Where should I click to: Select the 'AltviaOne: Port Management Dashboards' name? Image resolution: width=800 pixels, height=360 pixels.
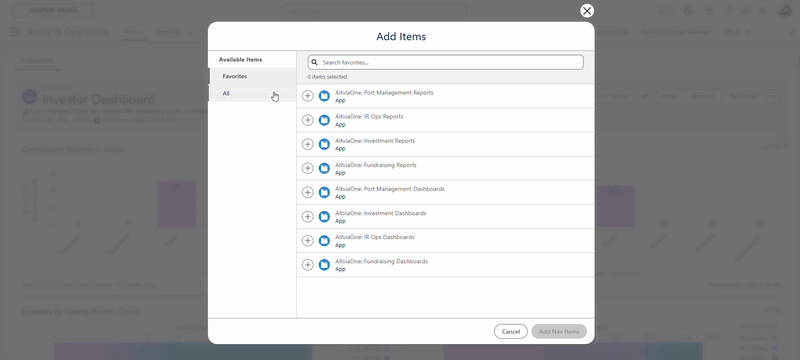point(390,189)
